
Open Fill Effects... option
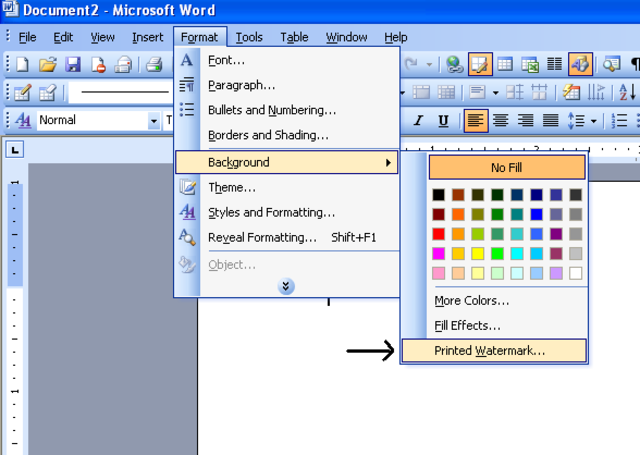pos(467,326)
